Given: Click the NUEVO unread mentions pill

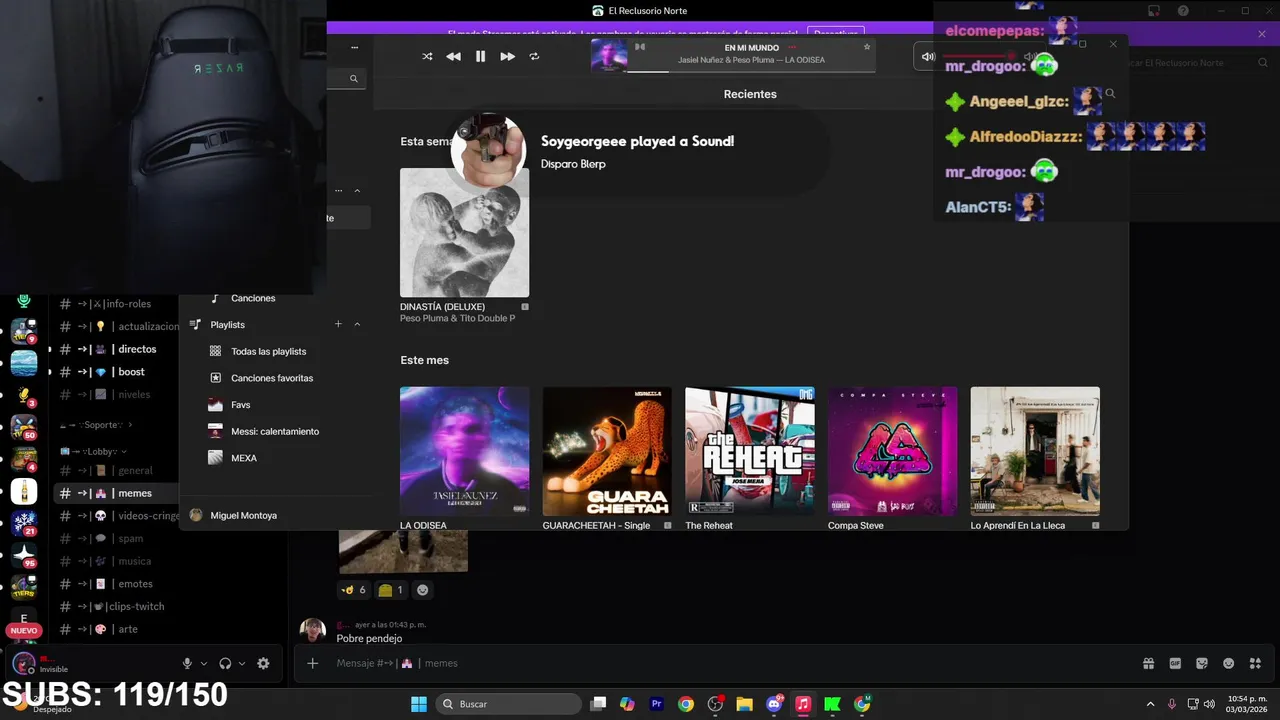Looking at the screenshot, I should click(x=24, y=631).
